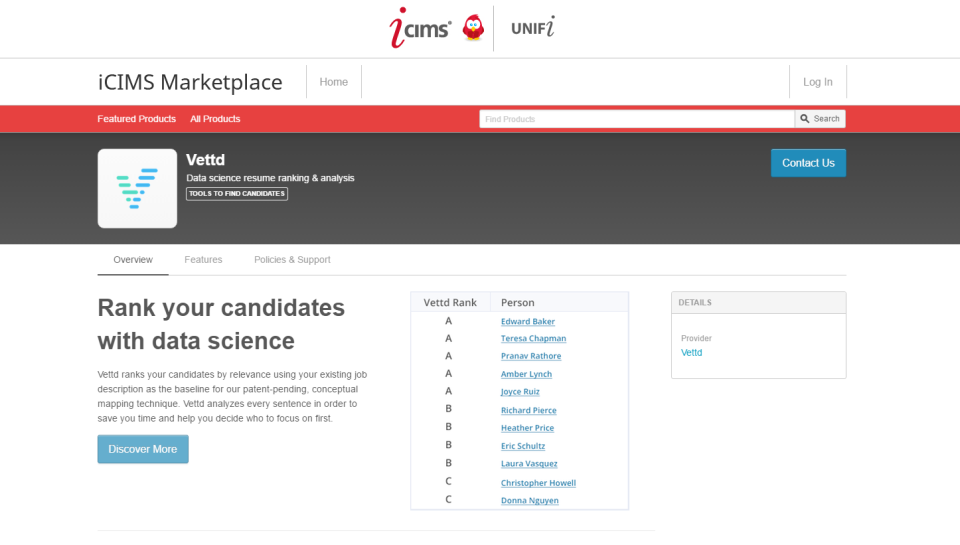960x545 pixels.
Task: Go to Featured Products
Action: [137, 119]
